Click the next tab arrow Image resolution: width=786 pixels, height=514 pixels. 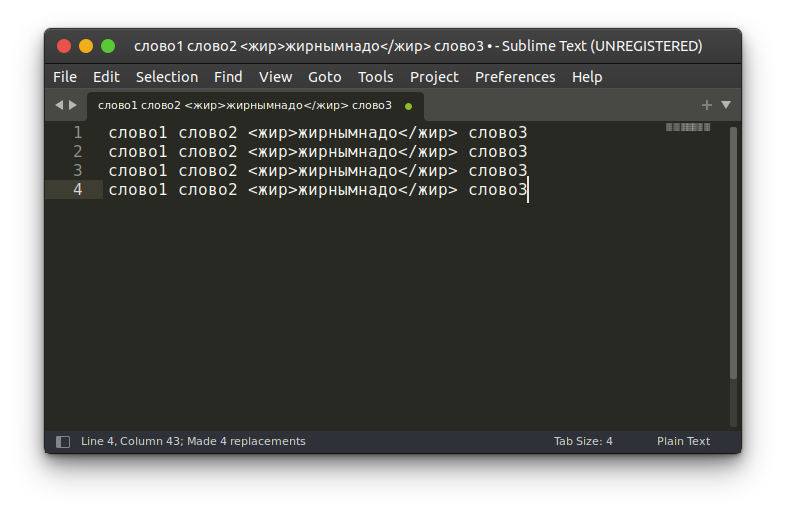coord(72,105)
